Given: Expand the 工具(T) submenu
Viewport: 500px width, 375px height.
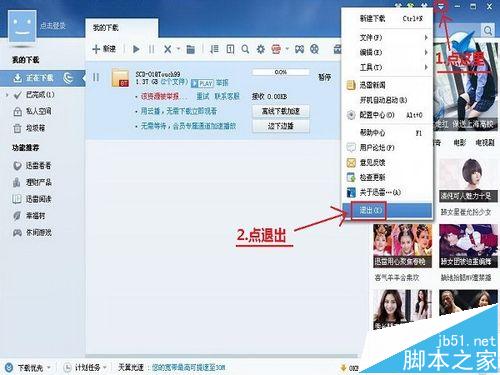Looking at the screenshot, I should point(387,67).
